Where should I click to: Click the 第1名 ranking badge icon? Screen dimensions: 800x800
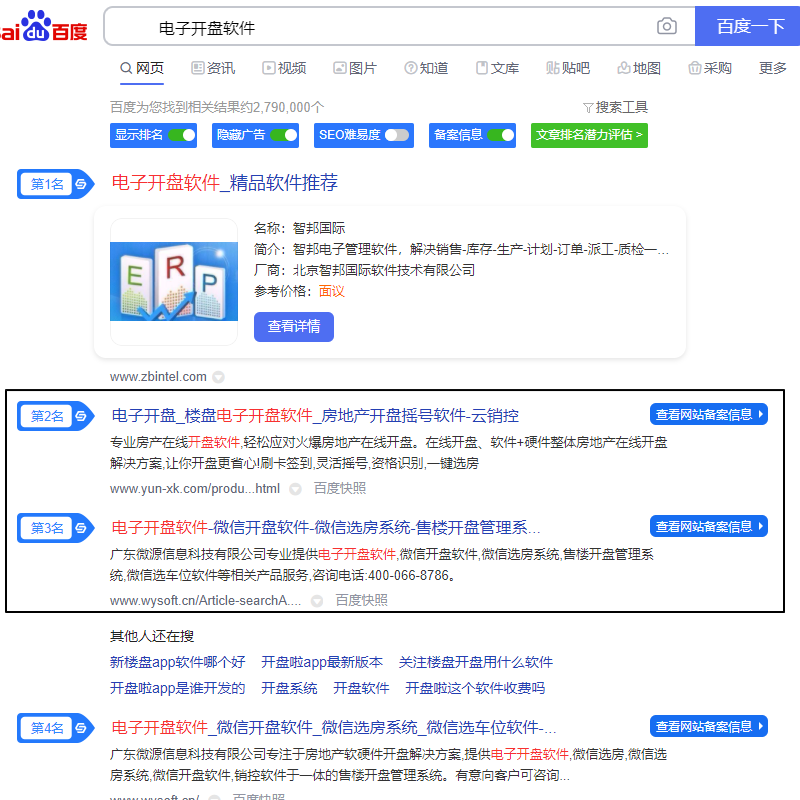point(56,184)
